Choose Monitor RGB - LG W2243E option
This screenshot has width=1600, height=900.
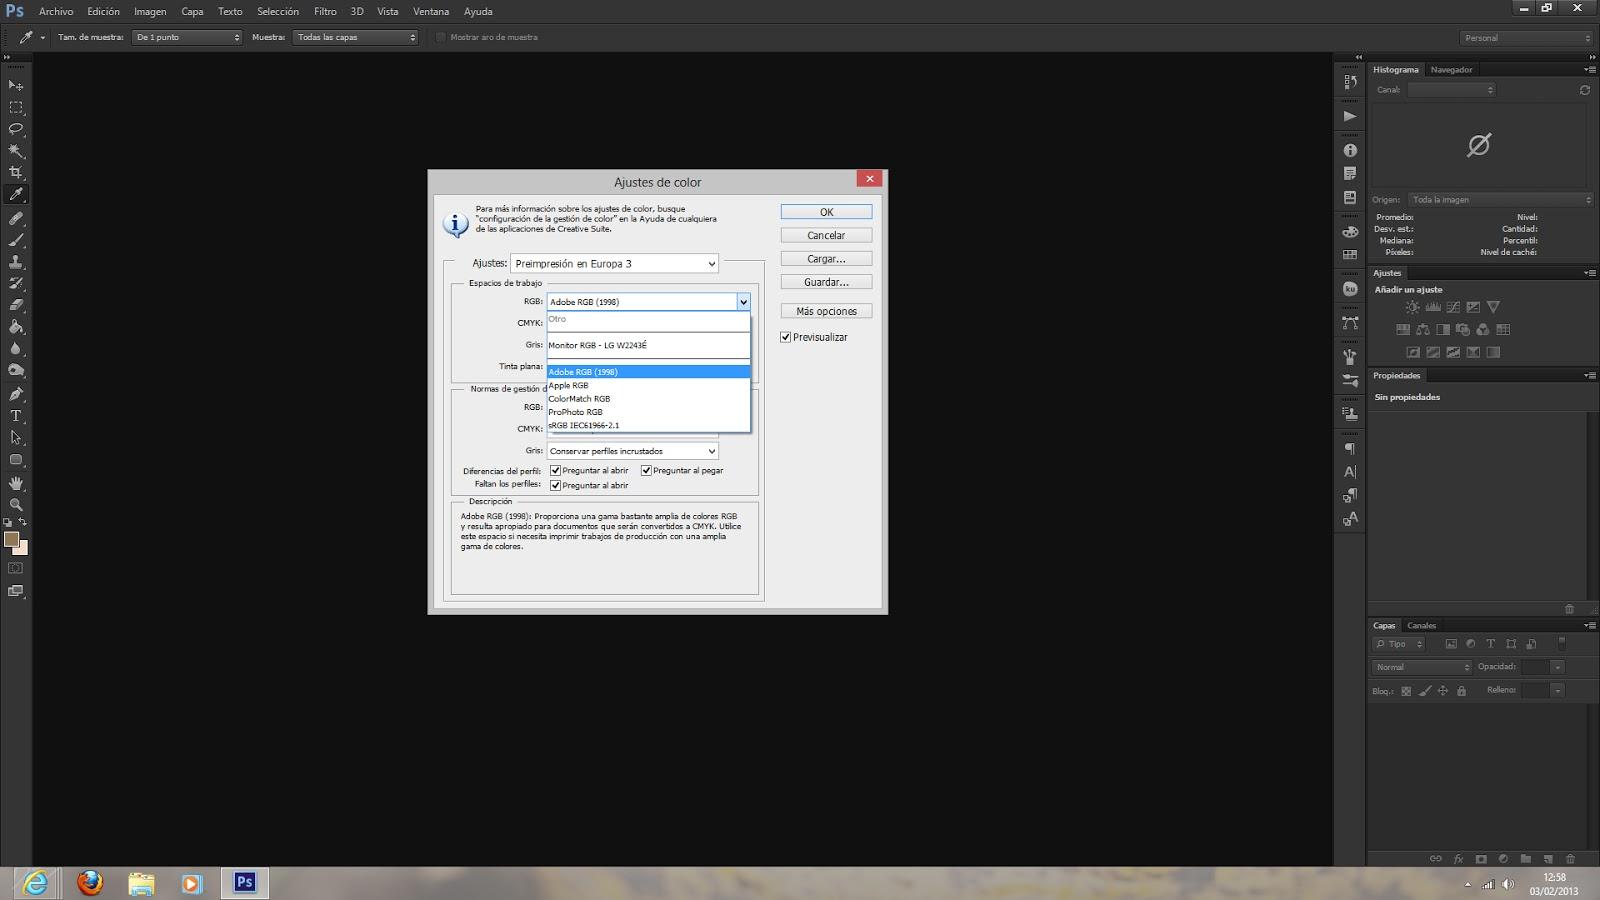[648, 345]
